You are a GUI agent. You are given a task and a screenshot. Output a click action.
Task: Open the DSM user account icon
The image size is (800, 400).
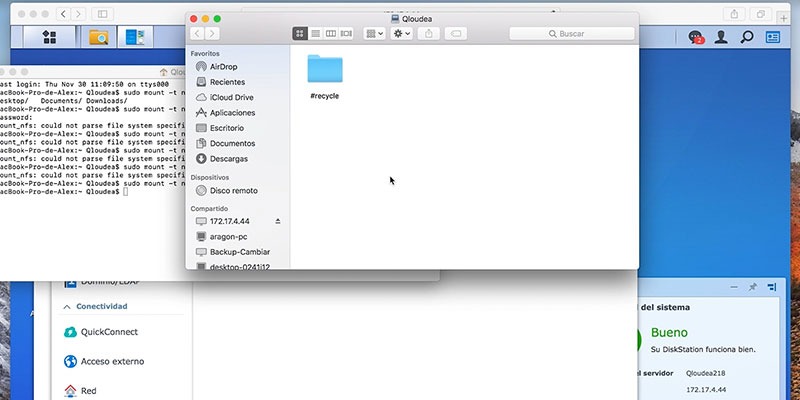point(721,37)
